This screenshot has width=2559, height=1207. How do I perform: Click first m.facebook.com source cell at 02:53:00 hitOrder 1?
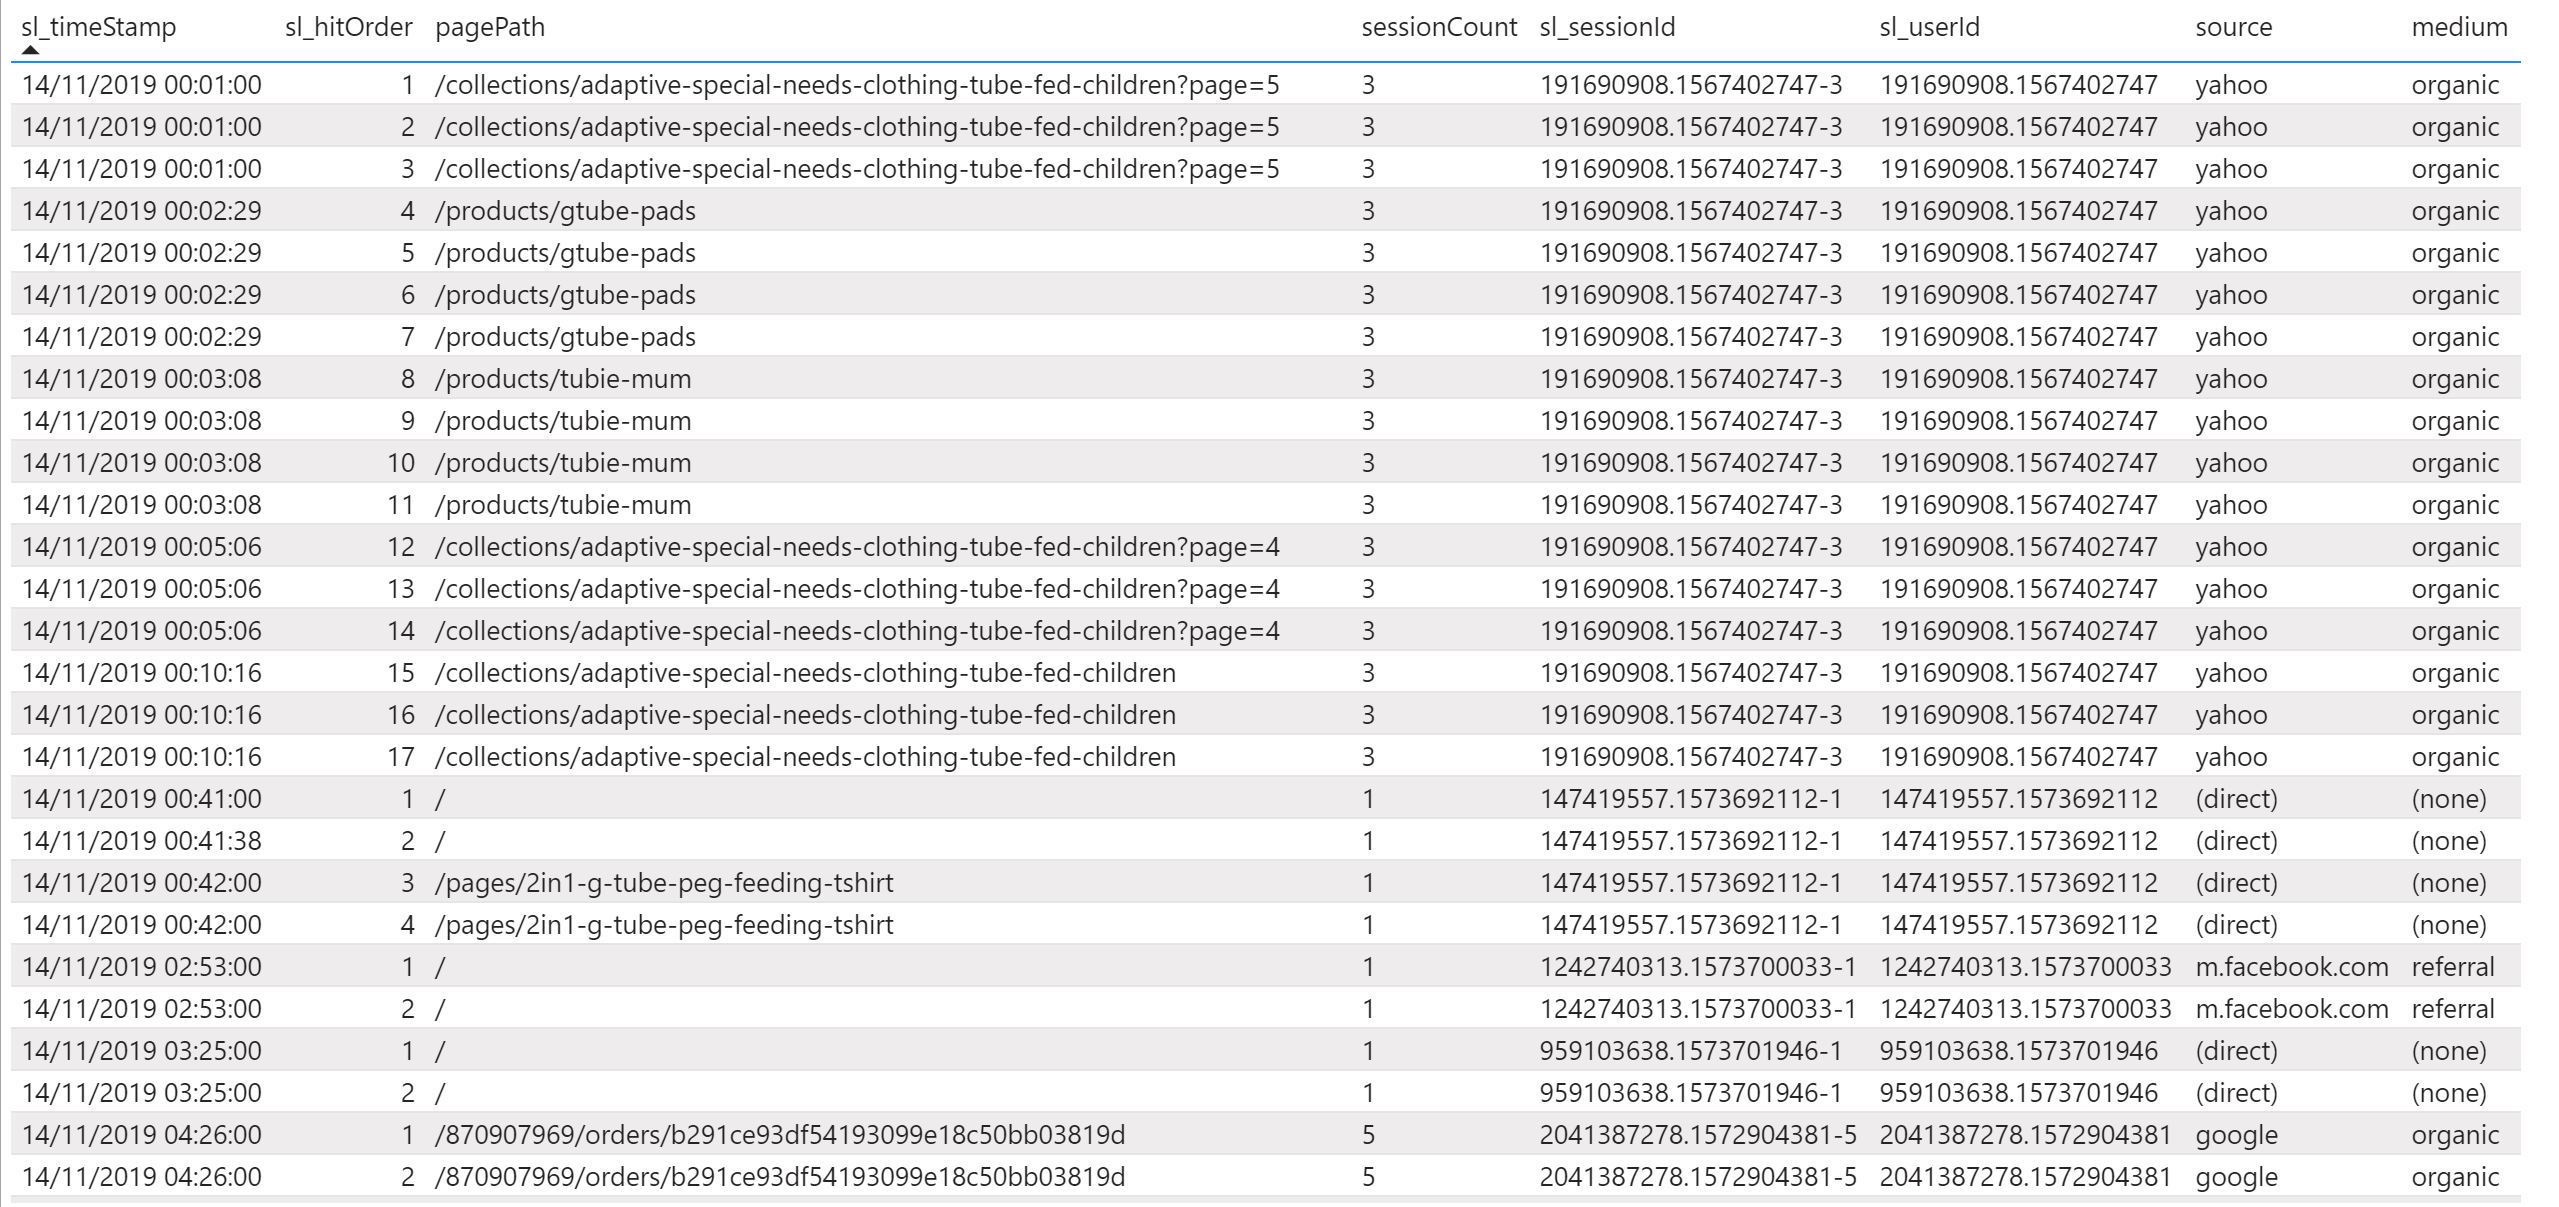click(2291, 967)
